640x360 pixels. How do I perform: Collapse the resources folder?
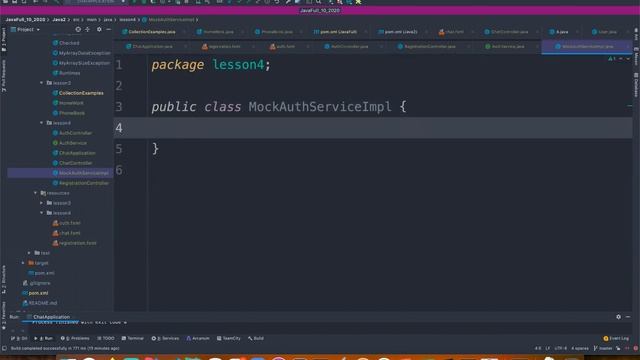36,193
